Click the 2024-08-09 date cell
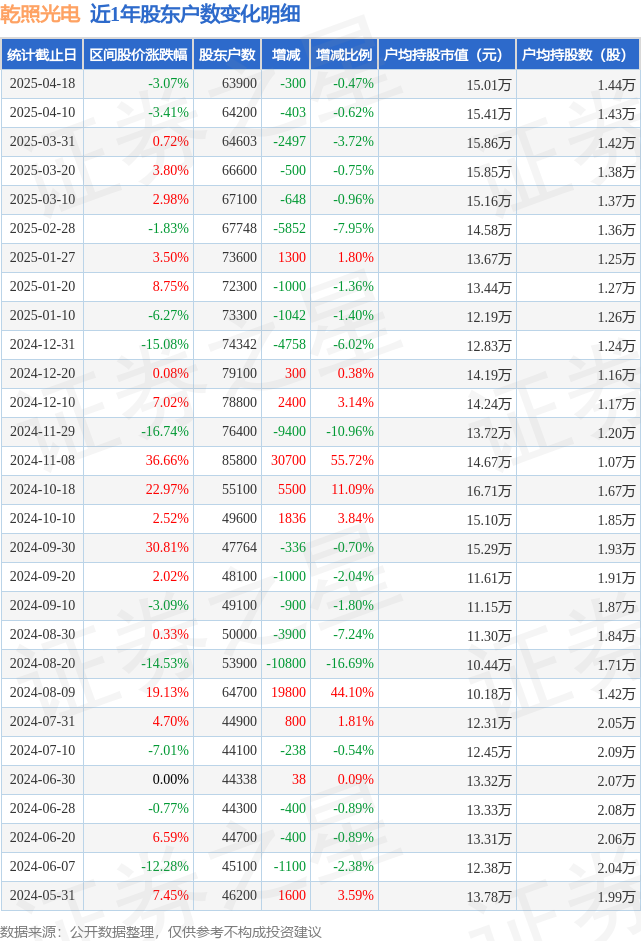Image resolution: width=641 pixels, height=941 pixels. tap(43, 692)
